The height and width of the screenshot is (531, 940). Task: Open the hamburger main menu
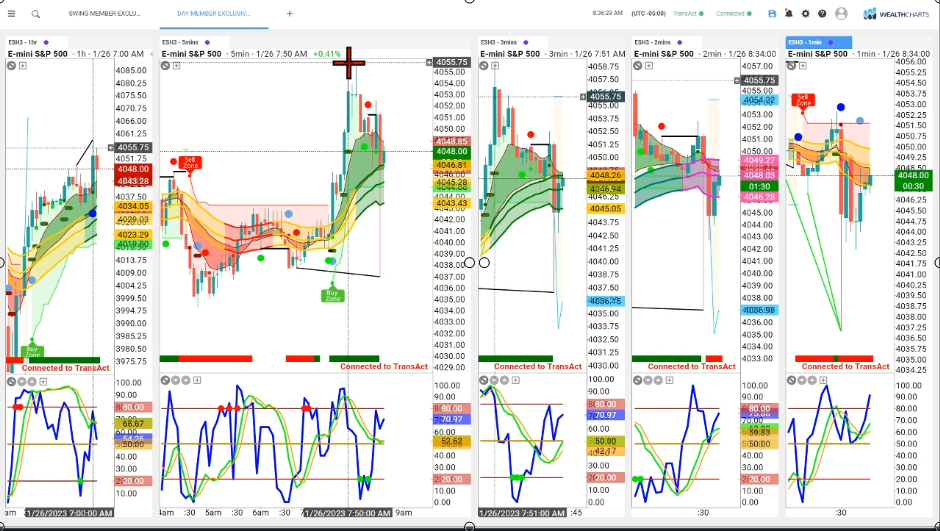[11, 13]
